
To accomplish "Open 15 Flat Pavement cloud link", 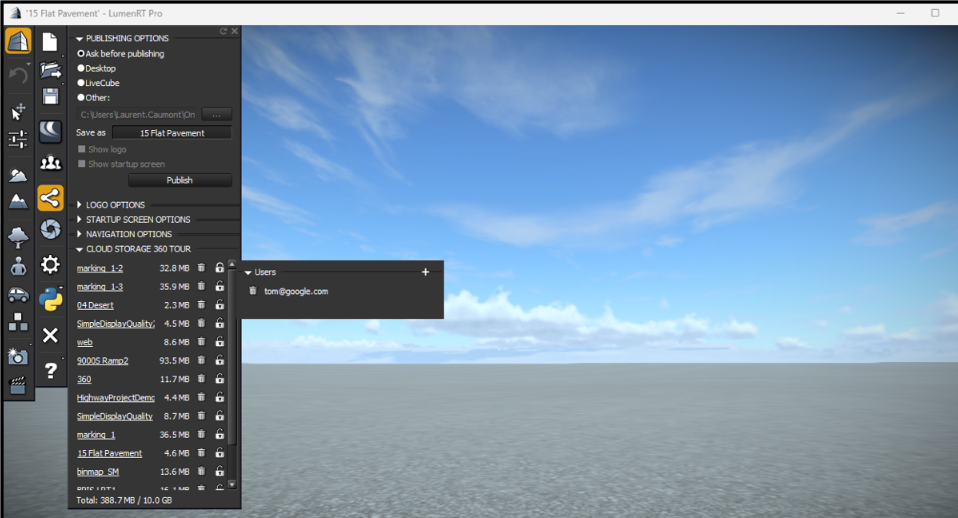I will [109, 453].
